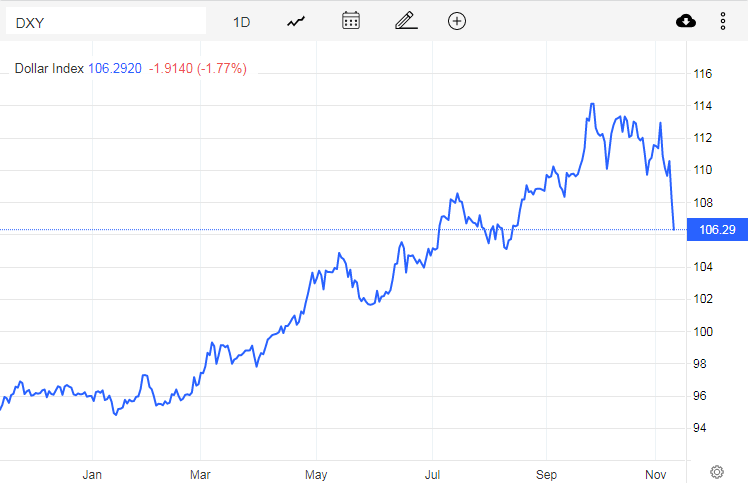Open chart settings with the gear icon
The height and width of the screenshot is (489, 748).
(x=716, y=472)
